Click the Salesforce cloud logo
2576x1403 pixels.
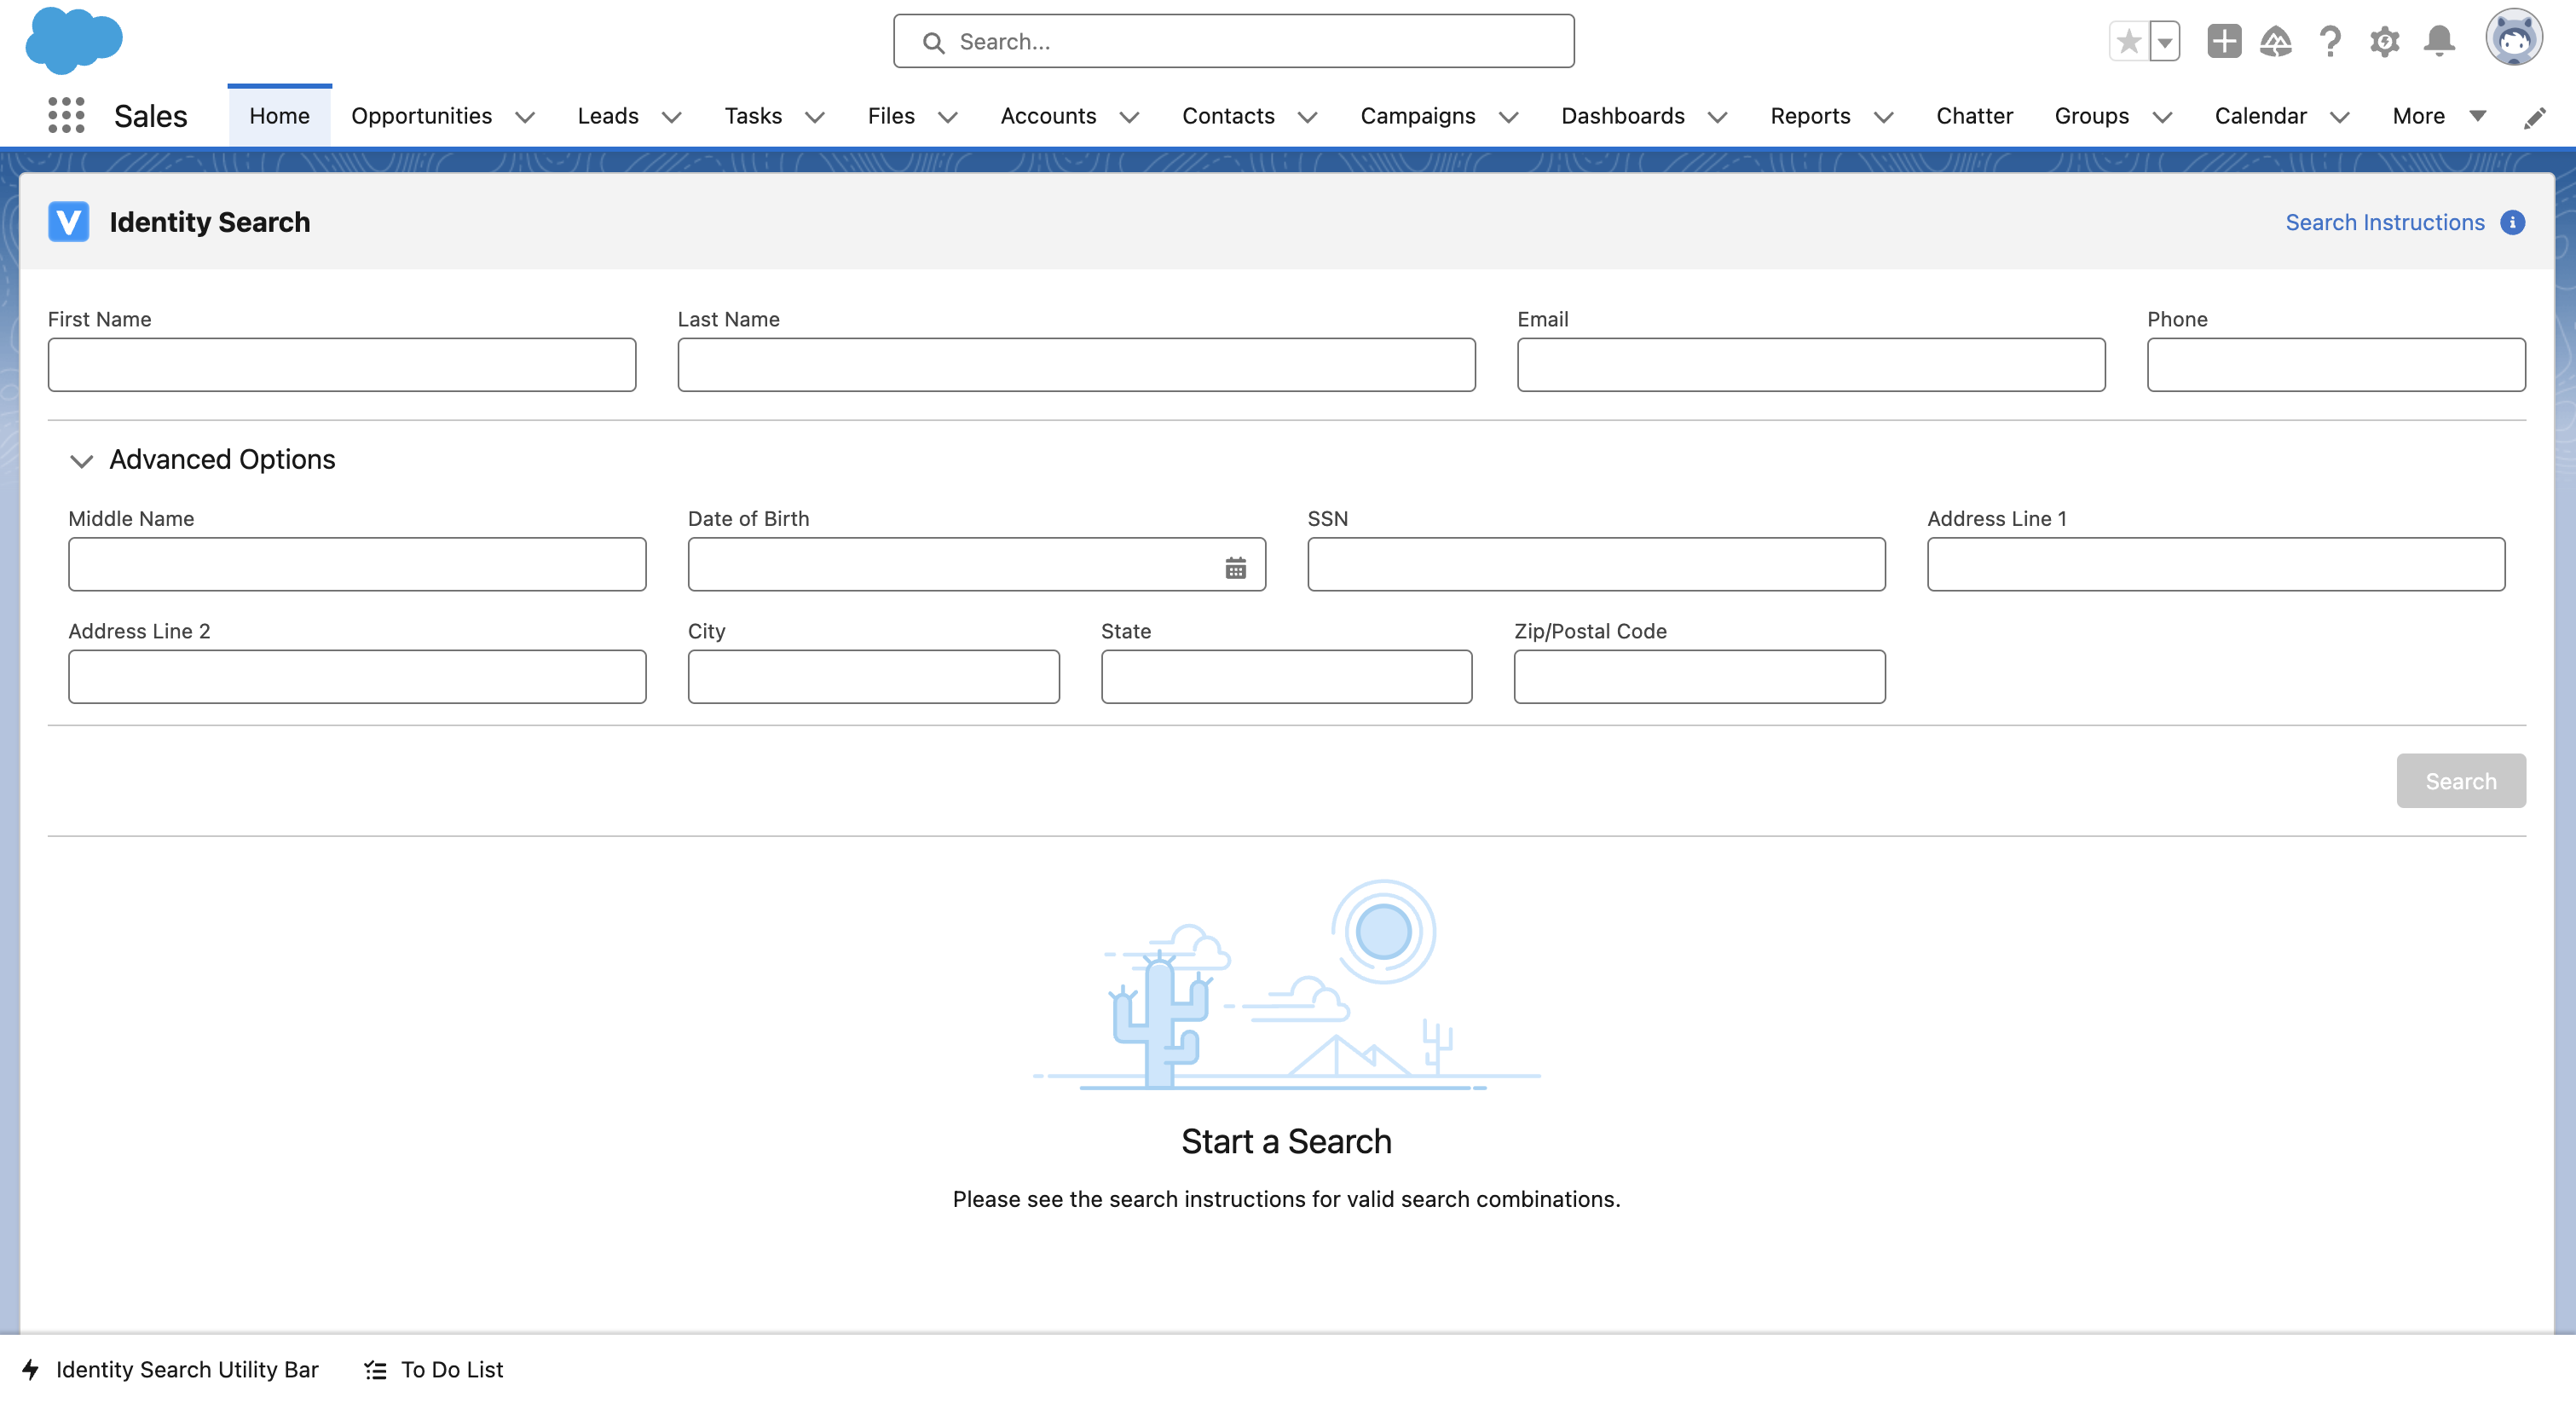[x=74, y=40]
